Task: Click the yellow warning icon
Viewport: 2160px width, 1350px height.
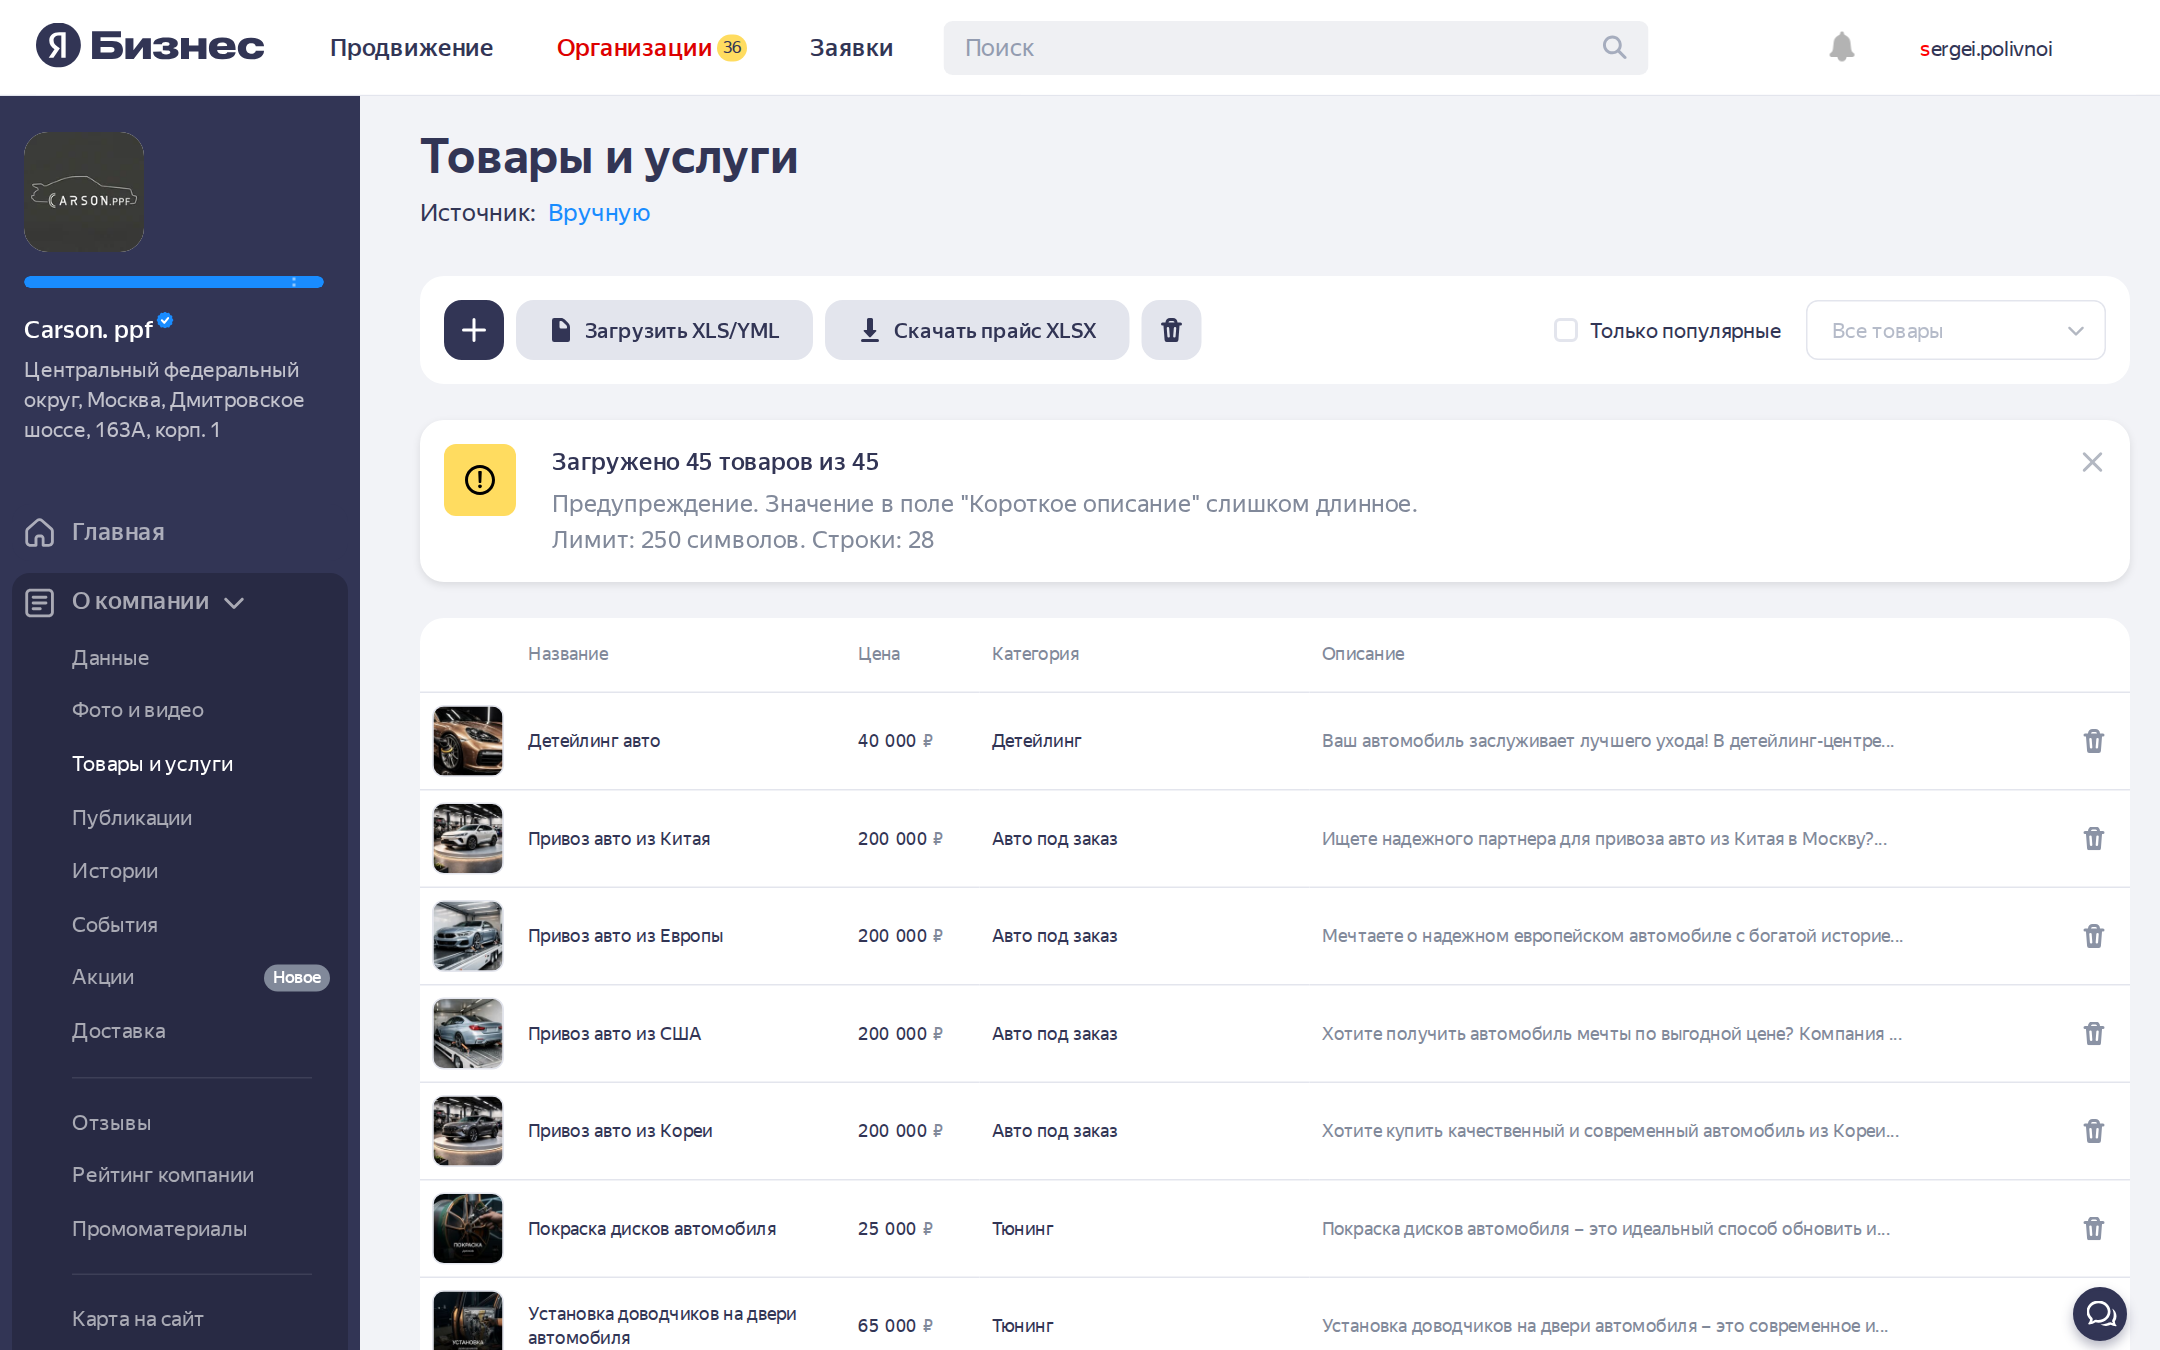Action: tap(480, 480)
